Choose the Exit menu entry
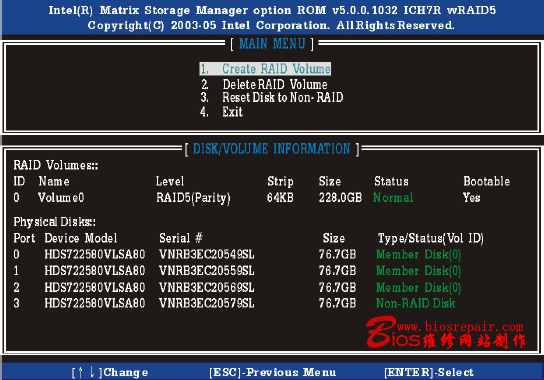544x380 pixels. (x=221, y=112)
